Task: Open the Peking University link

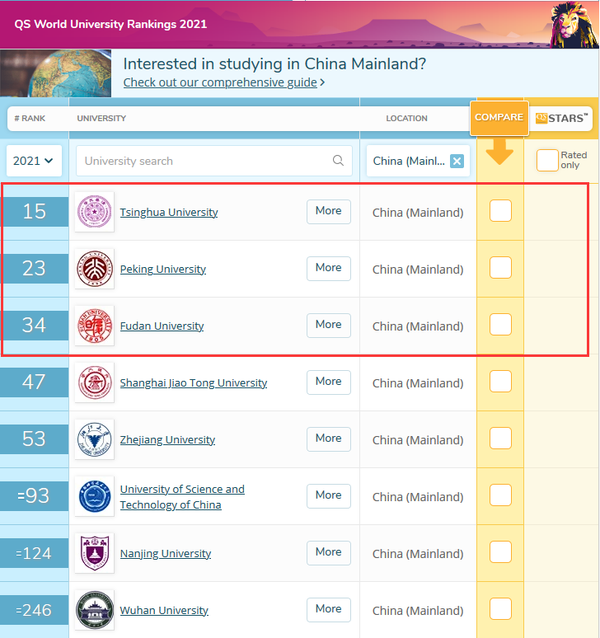Action: 163,269
